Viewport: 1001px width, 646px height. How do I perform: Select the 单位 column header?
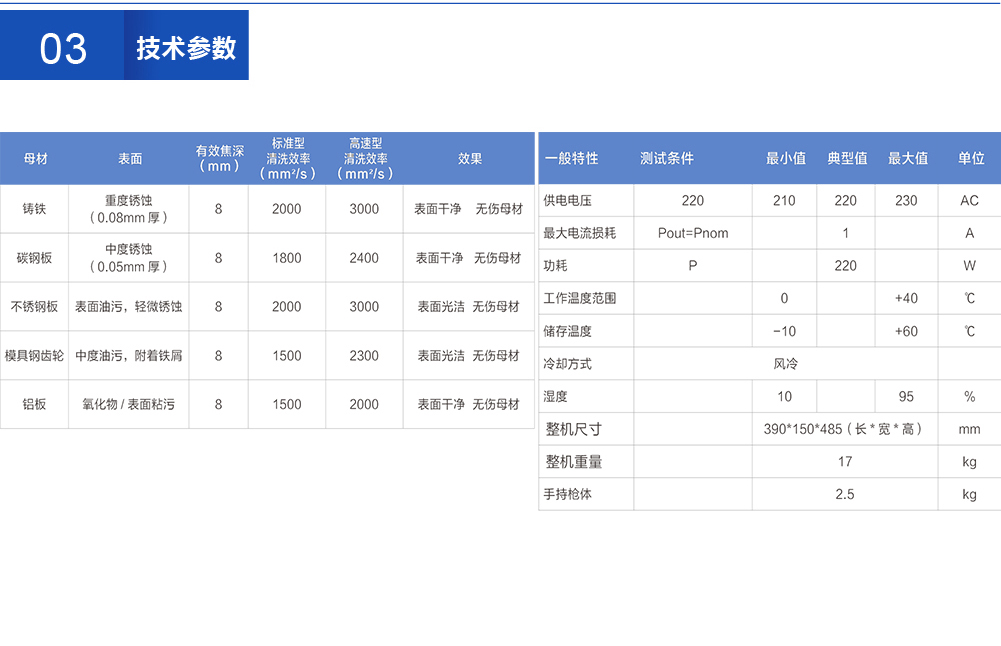coord(971,158)
